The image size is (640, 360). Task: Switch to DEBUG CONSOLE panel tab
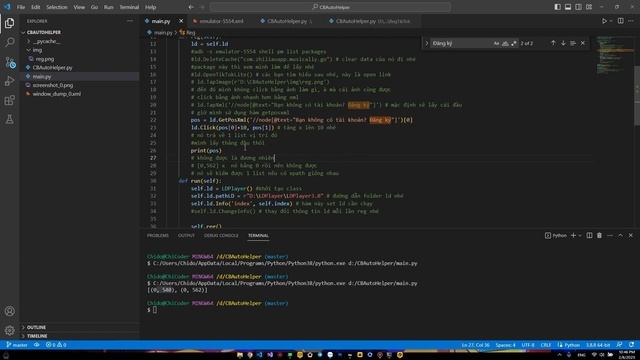[x=221, y=236]
